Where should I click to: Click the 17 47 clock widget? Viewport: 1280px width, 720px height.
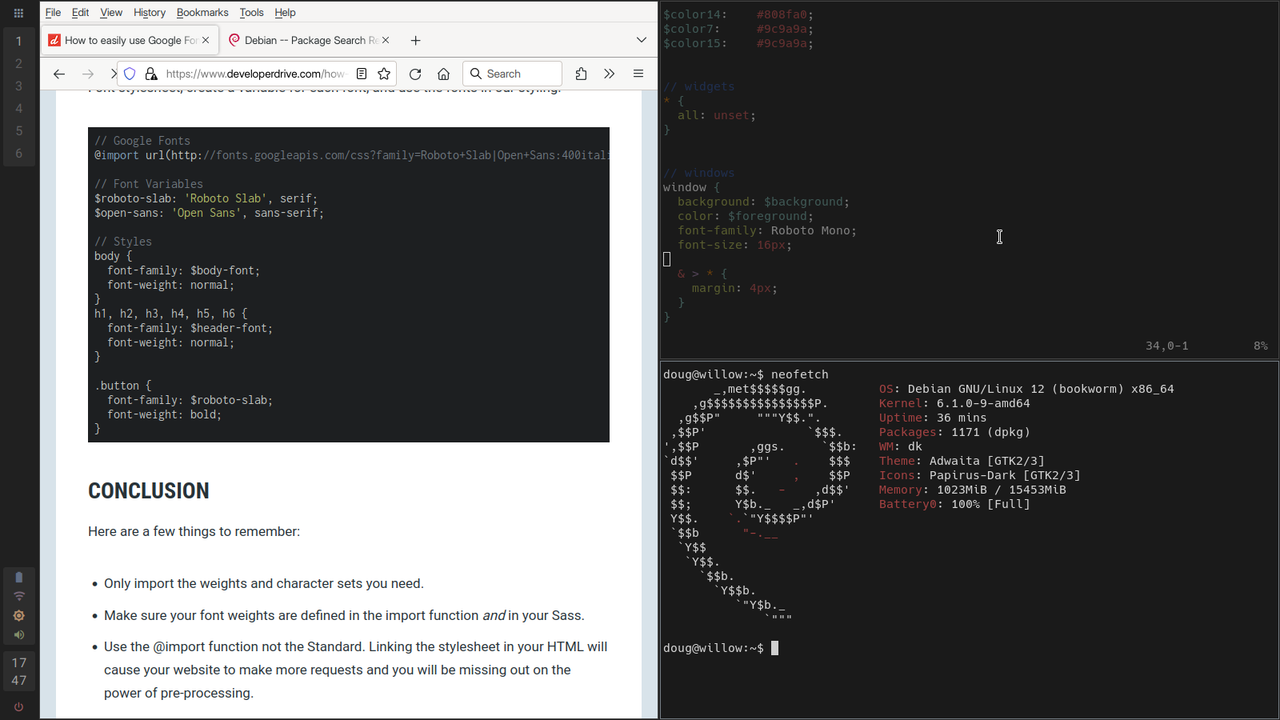19,672
